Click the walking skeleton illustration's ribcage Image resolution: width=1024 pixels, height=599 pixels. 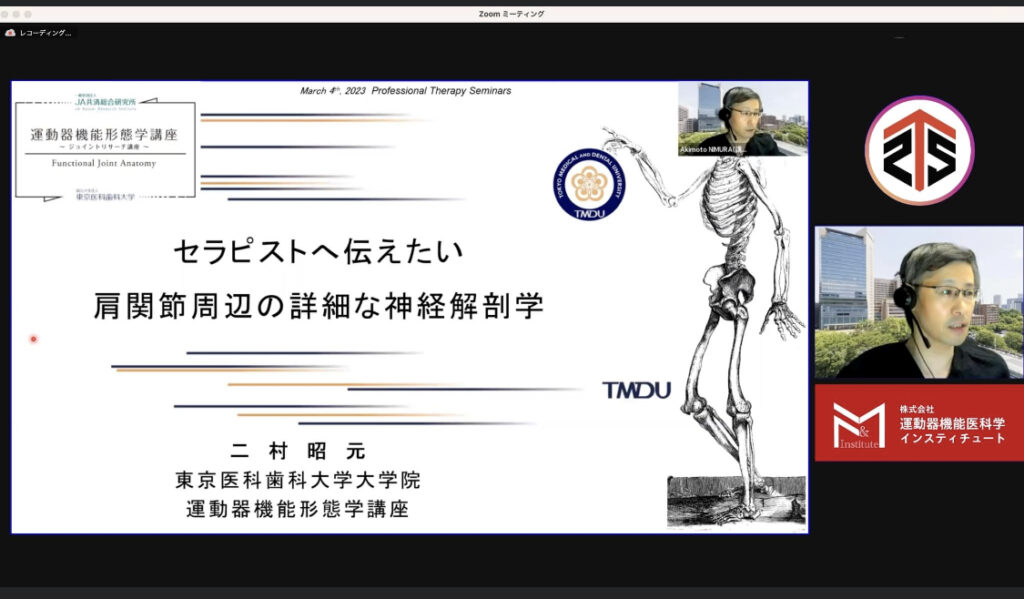coord(728,198)
